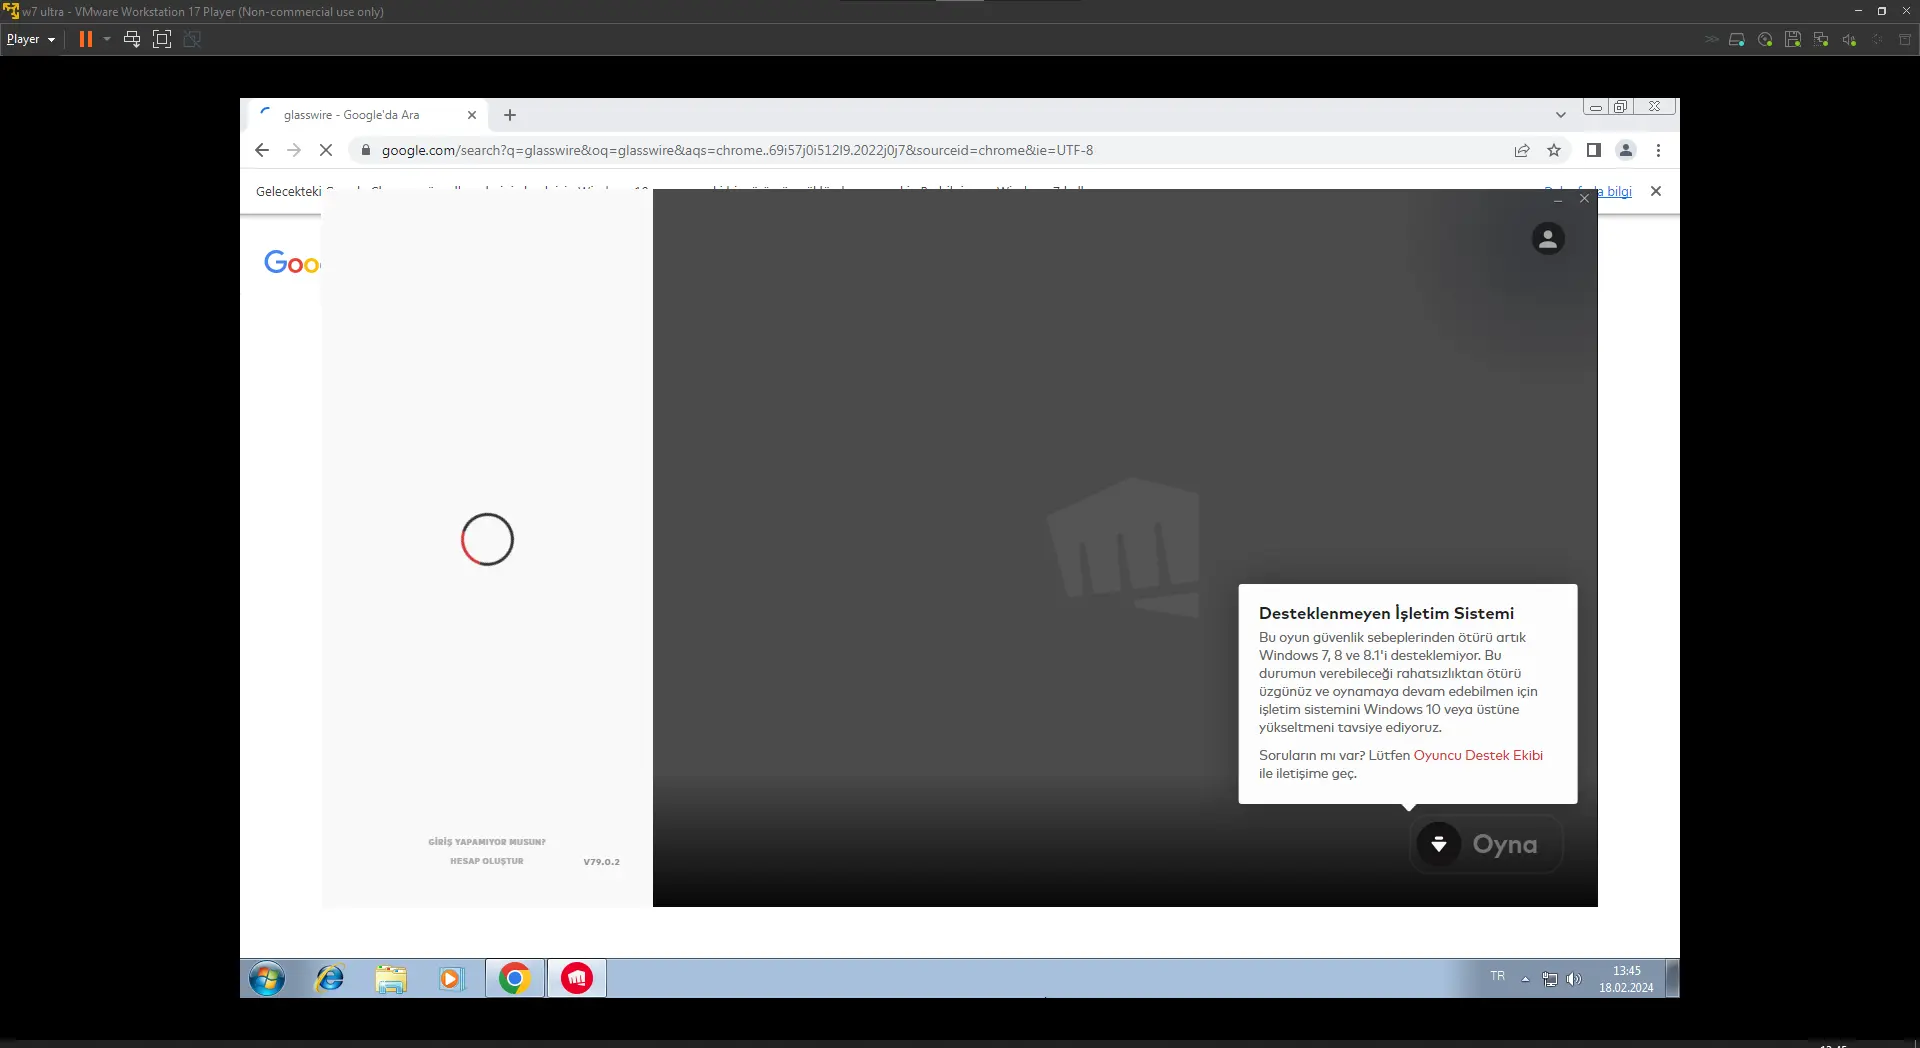
Task: Open Windows Explorer from taskbar
Action: pos(391,978)
